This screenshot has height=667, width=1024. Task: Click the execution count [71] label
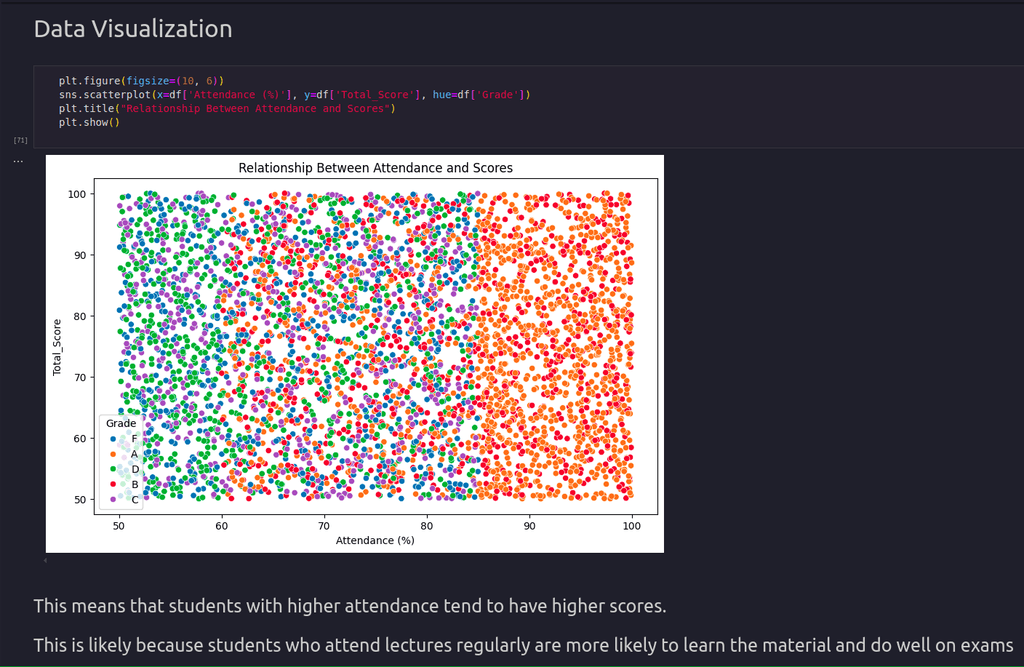(x=21, y=140)
